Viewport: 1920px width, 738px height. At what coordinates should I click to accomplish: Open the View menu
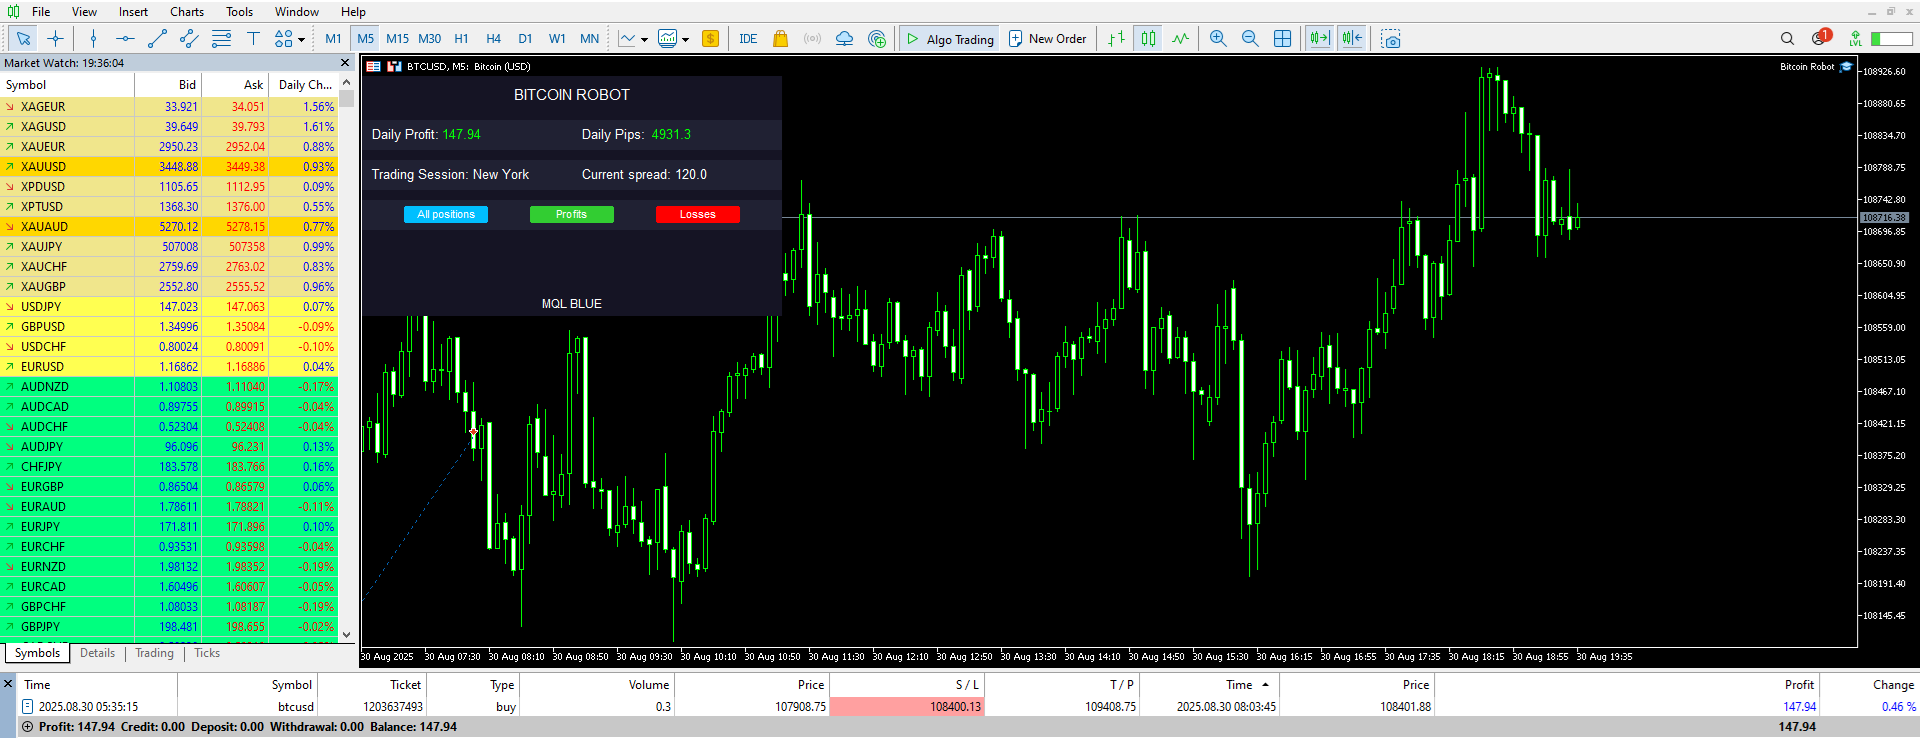(x=84, y=12)
